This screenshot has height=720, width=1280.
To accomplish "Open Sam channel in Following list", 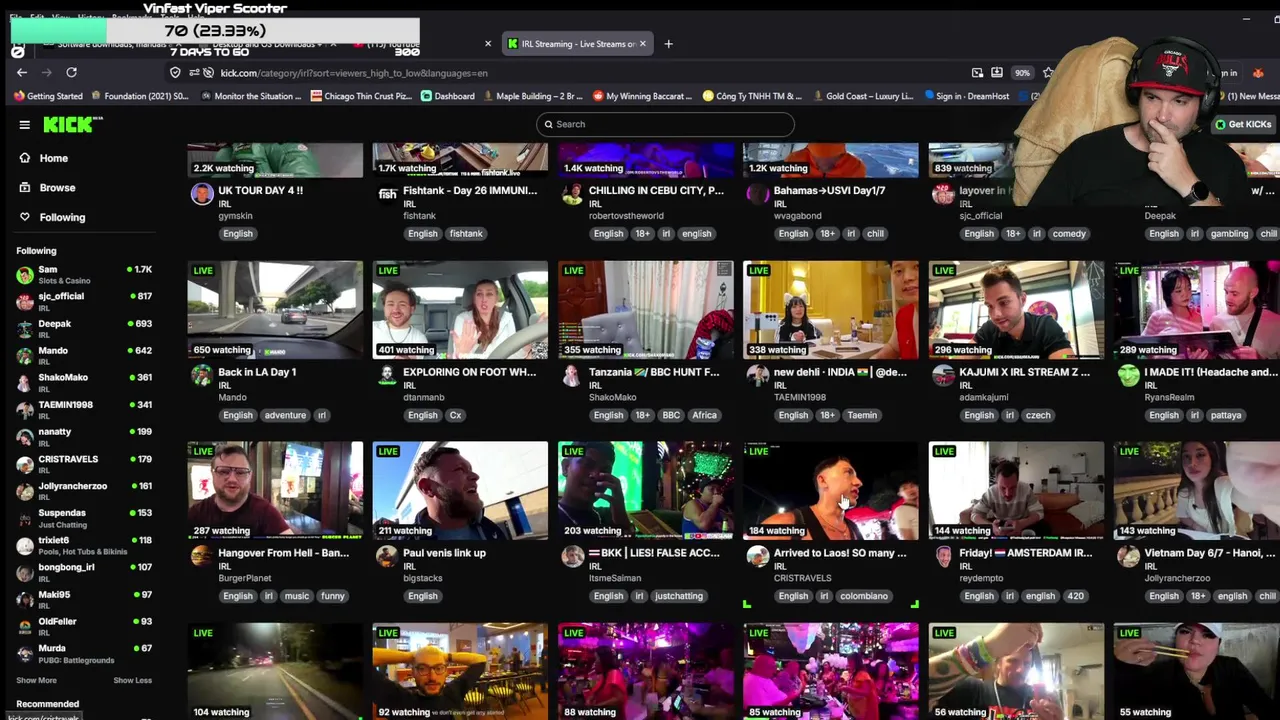I will [x=84, y=274].
